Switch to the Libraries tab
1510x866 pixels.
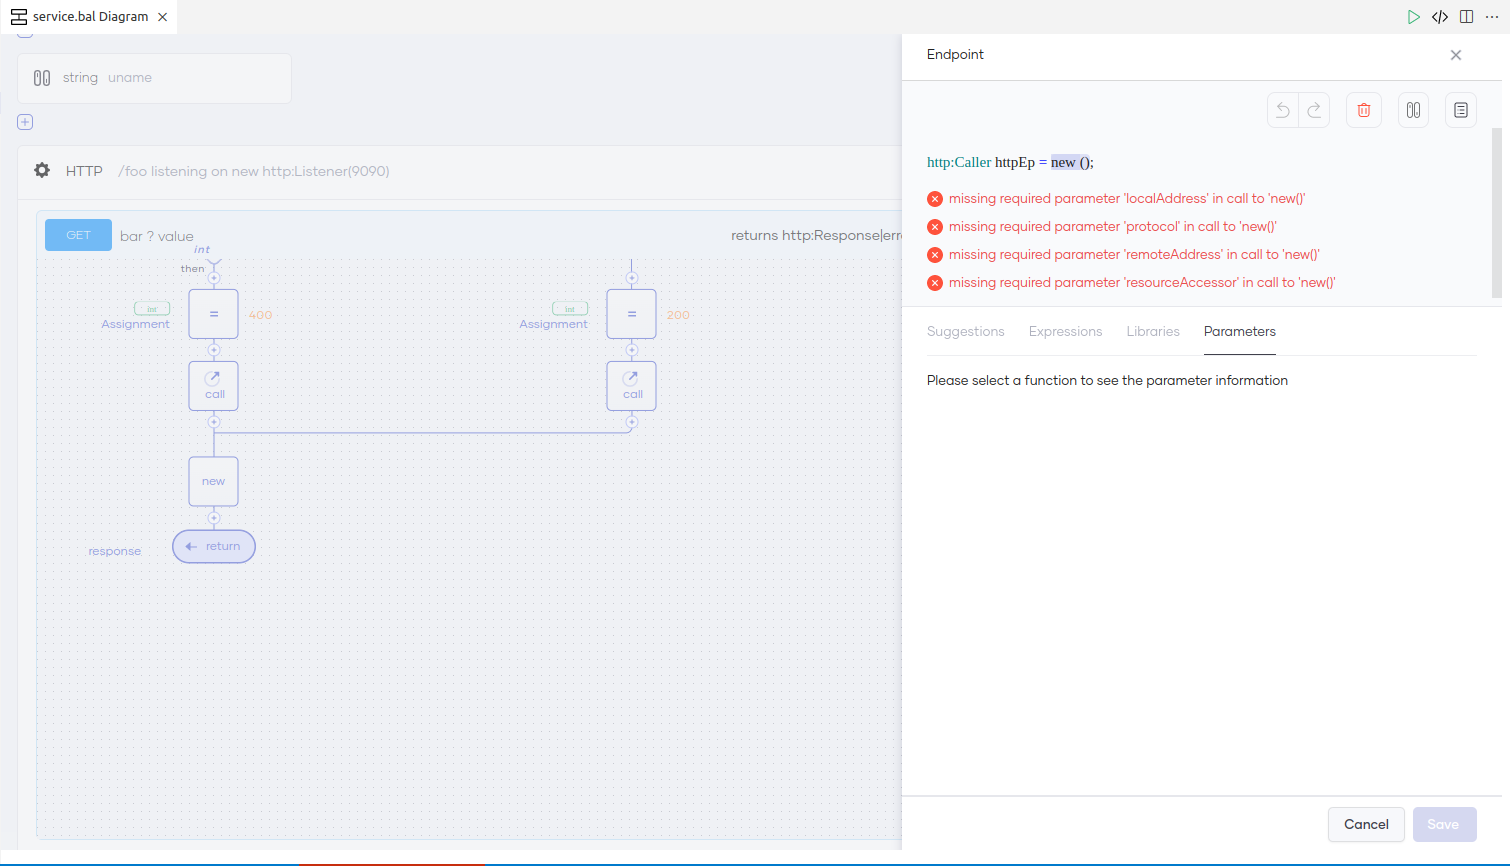(x=1153, y=331)
